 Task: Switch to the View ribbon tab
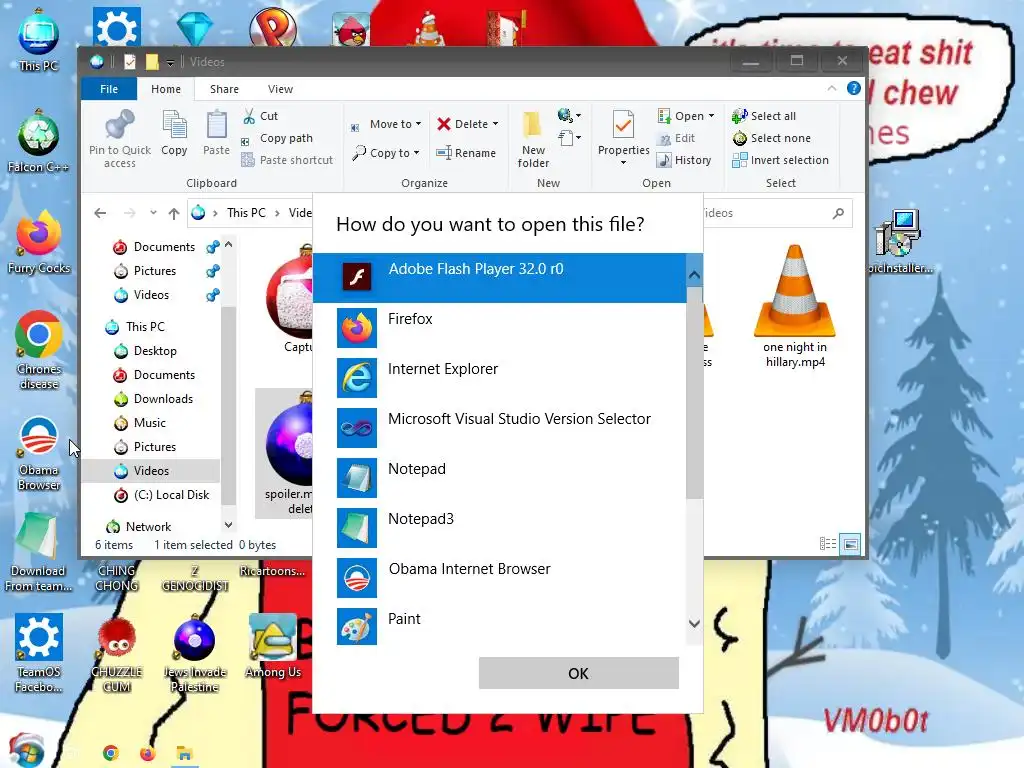click(280, 89)
